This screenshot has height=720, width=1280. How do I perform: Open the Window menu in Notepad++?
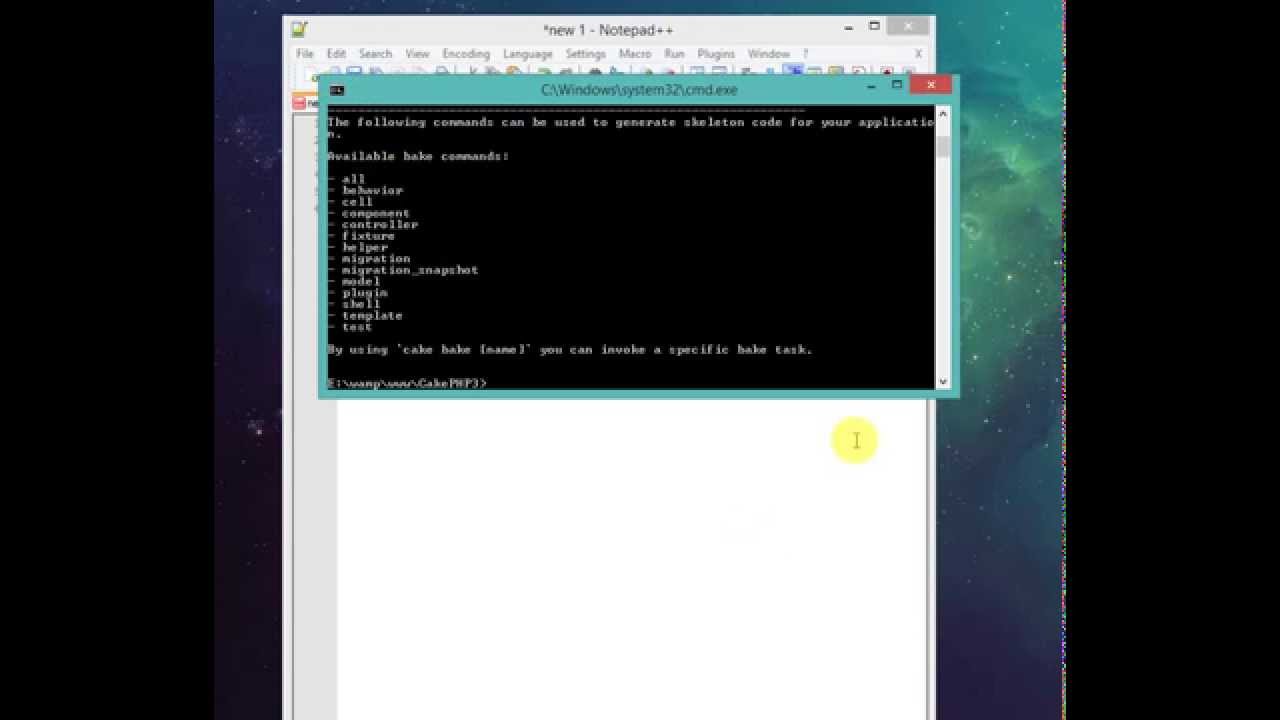(x=769, y=54)
